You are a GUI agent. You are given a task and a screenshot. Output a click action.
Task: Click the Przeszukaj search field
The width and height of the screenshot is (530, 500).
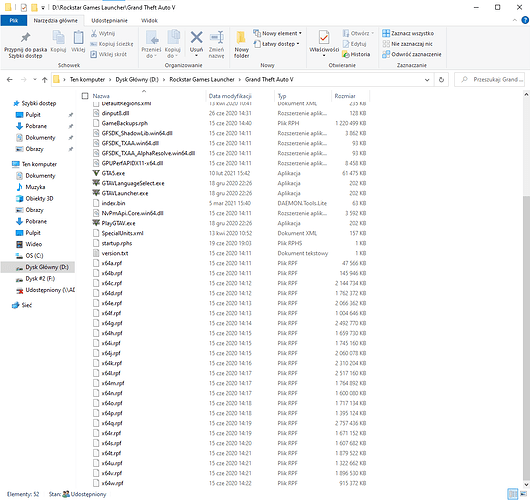(489, 80)
